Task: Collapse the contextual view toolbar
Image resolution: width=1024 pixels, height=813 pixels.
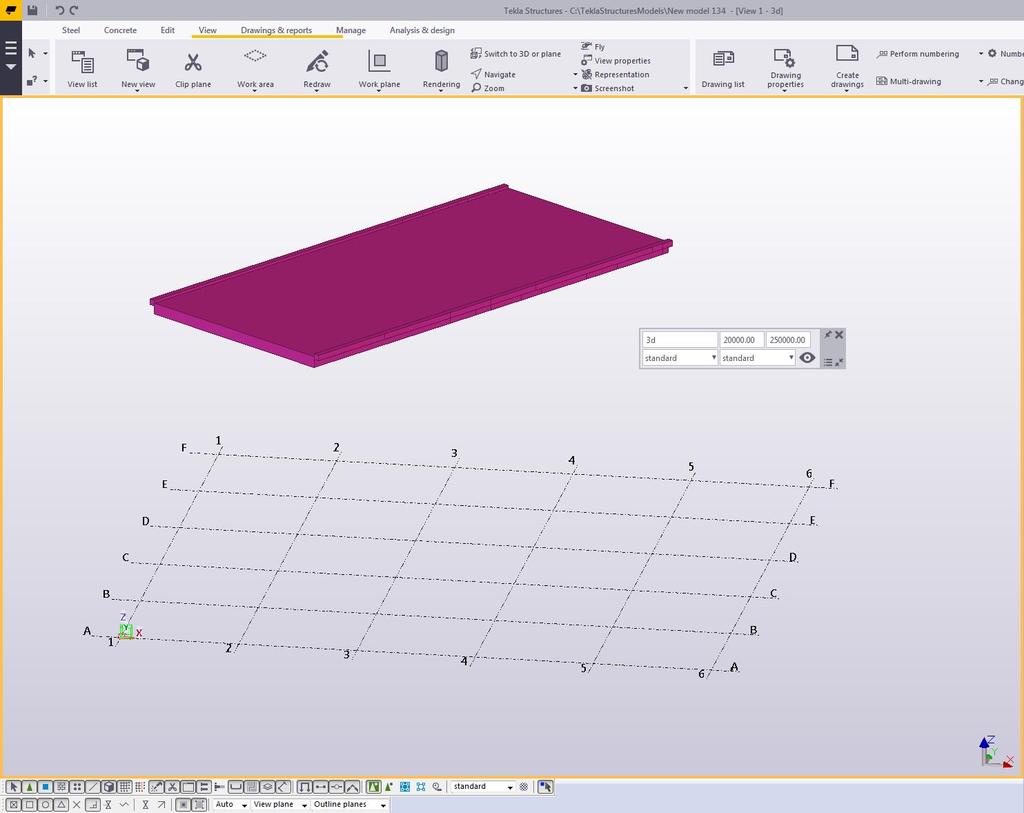Action: point(839,362)
